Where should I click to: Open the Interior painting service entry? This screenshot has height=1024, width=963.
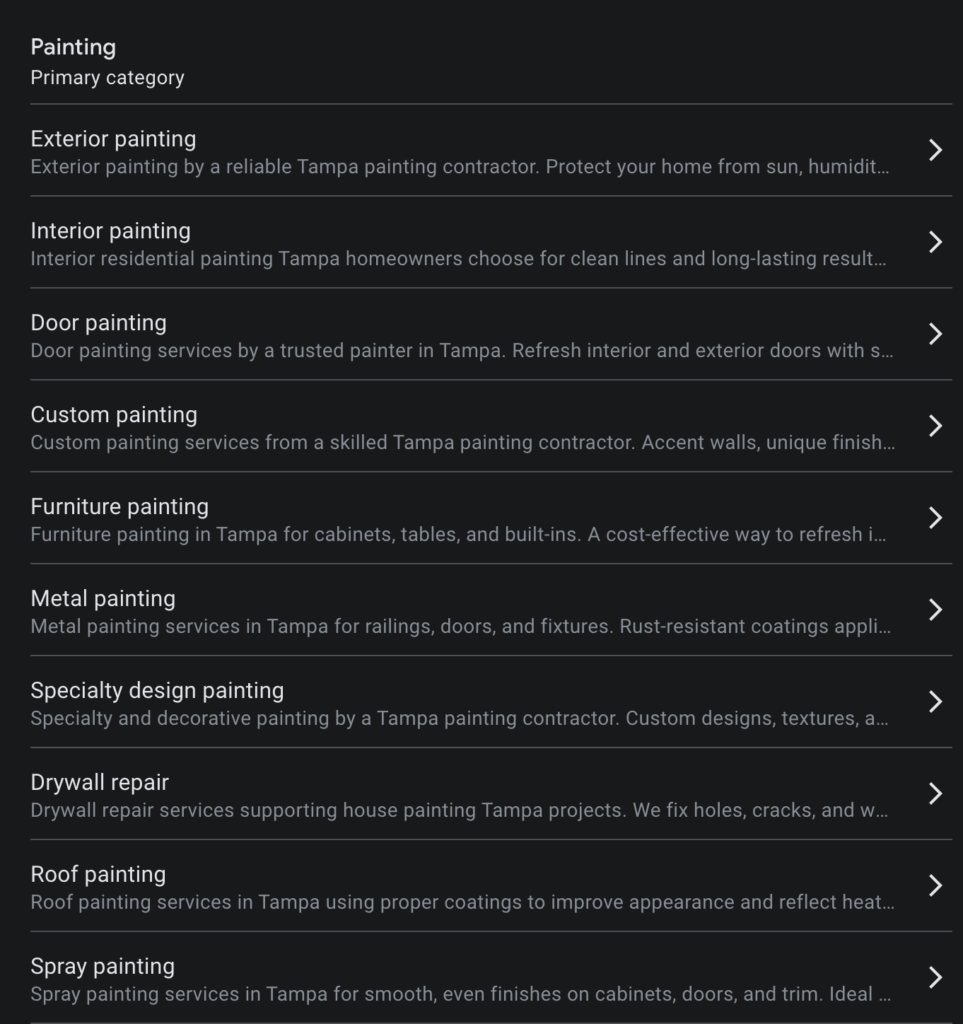pyautogui.click(x=110, y=231)
